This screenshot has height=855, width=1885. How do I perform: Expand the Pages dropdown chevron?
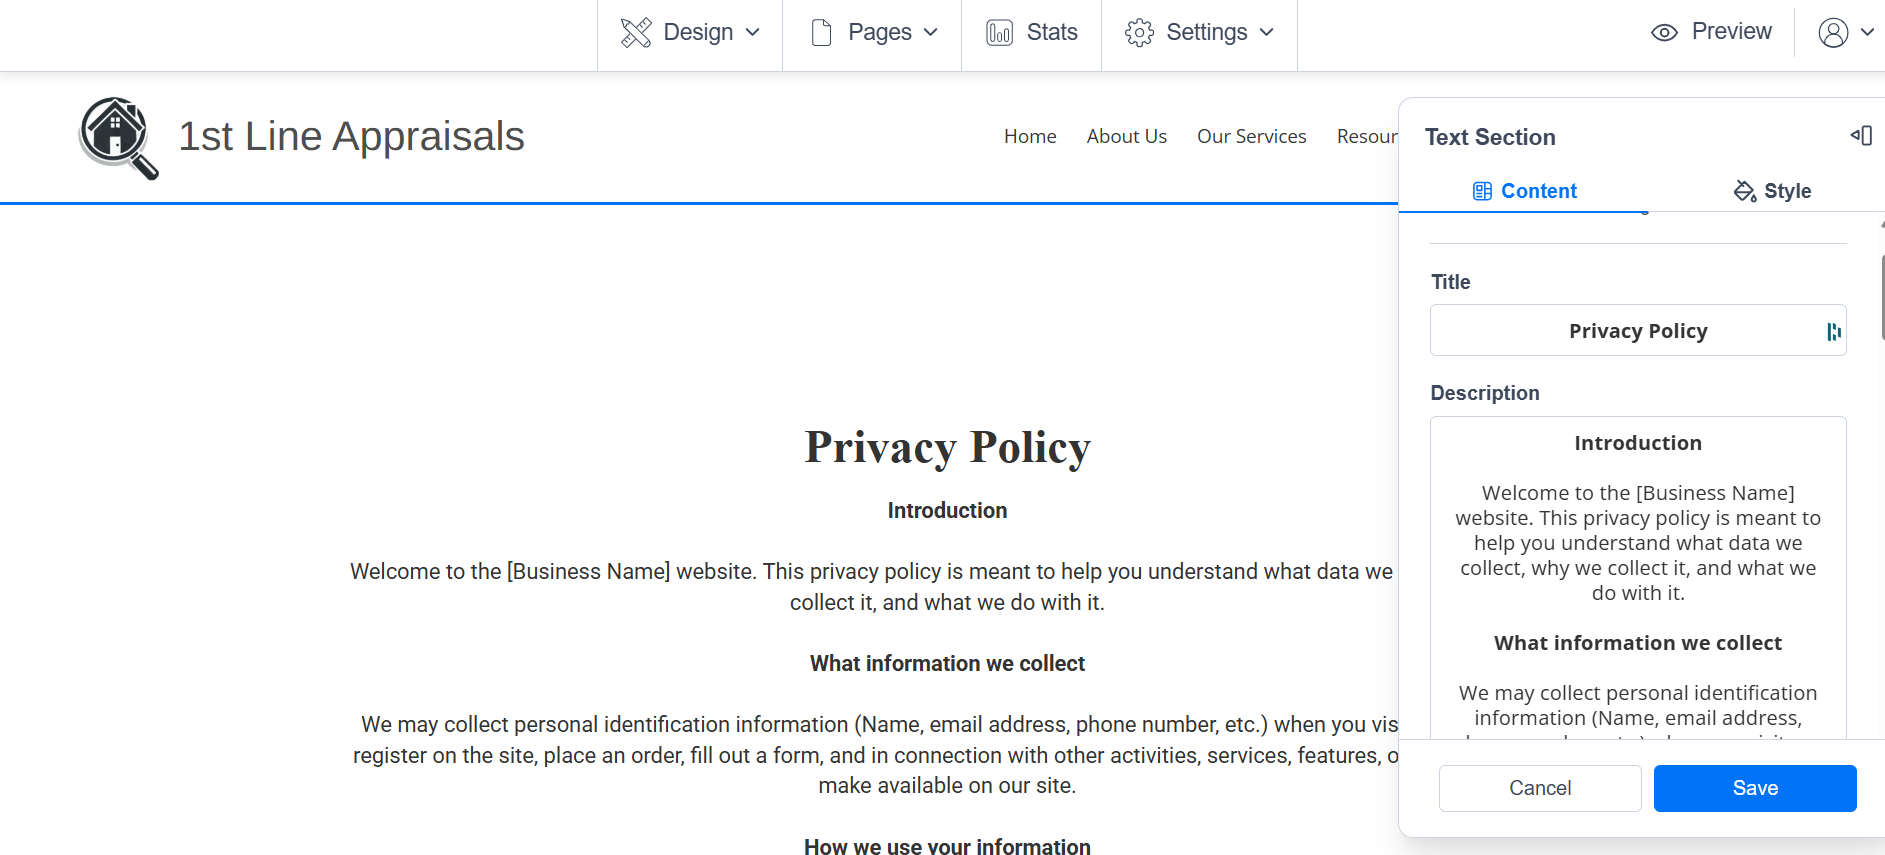tap(931, 33)
